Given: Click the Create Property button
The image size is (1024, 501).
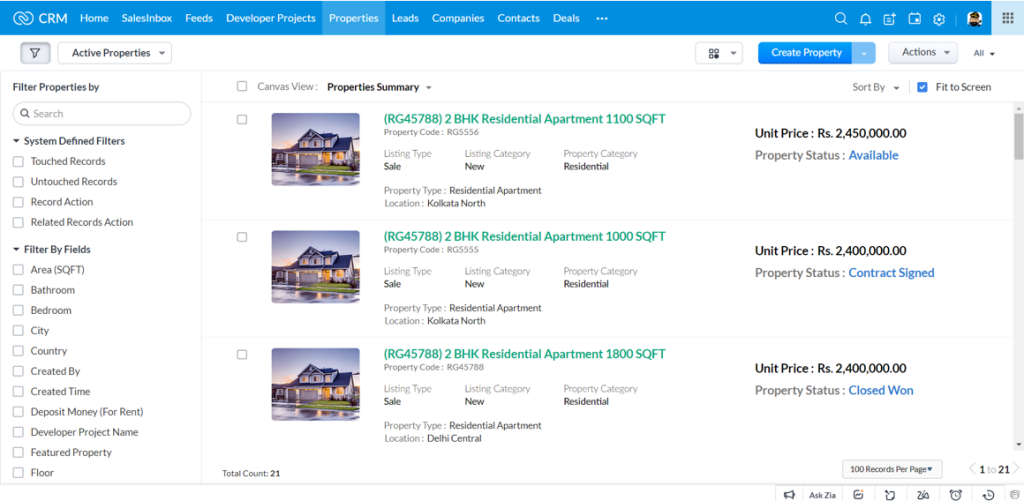Looking at the screenshot, I should pyautogui.click(x=806, y=53).
